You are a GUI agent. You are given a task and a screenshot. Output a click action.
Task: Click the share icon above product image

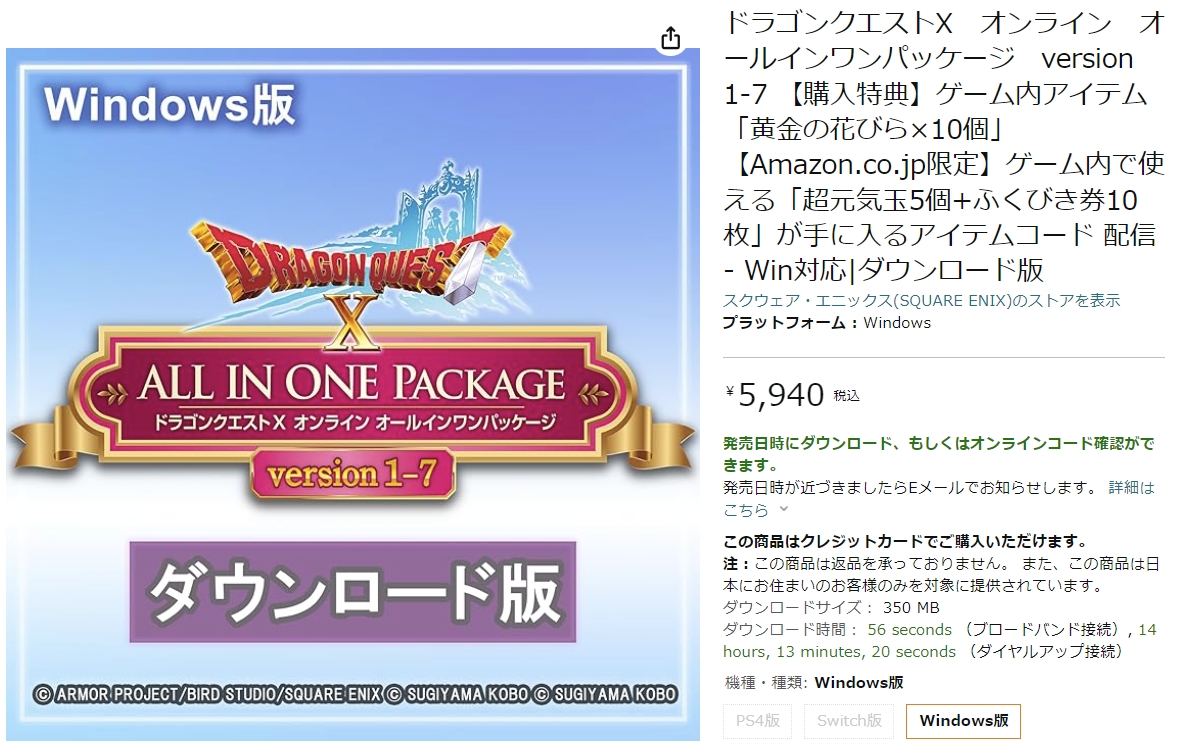pyautogui.click(x=671, y=39)
